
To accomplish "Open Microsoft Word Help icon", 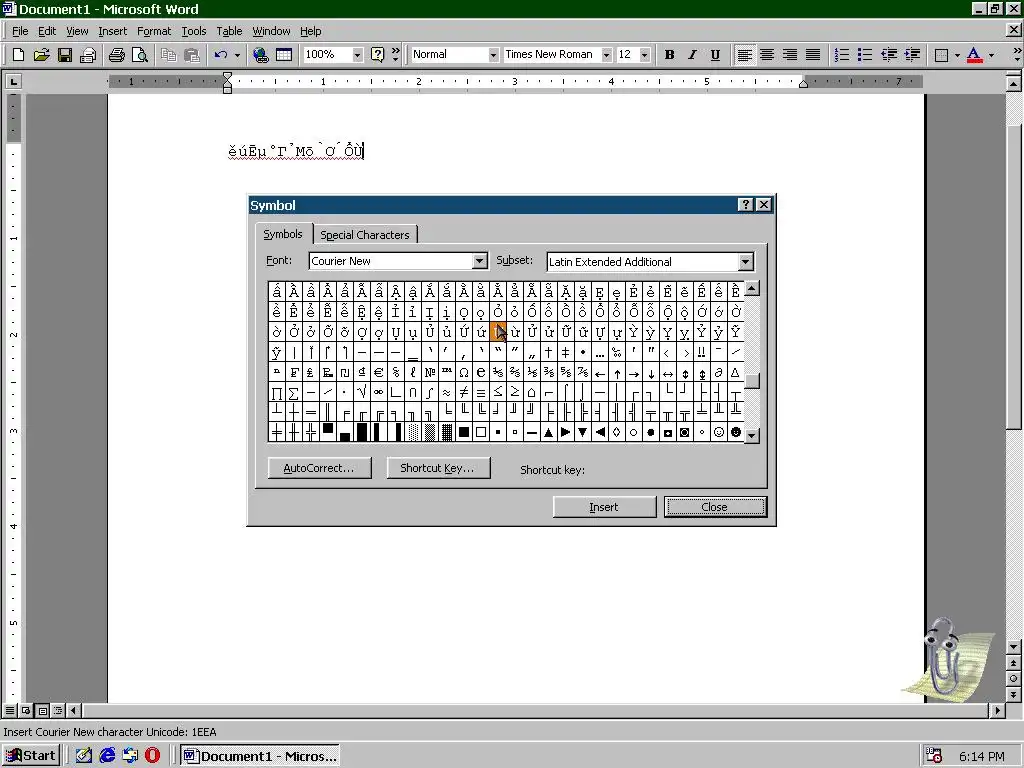I will coord(377,55).
